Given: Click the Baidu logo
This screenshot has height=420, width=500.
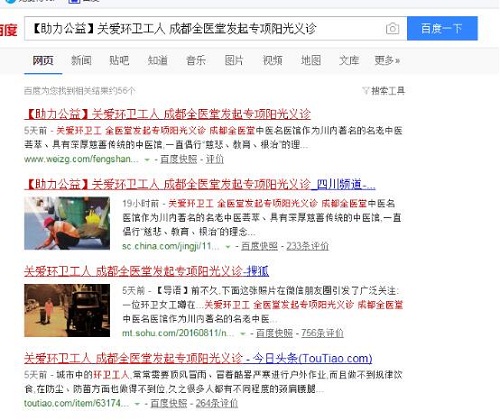Looking at the screenshot, I should tap(8, 30).
